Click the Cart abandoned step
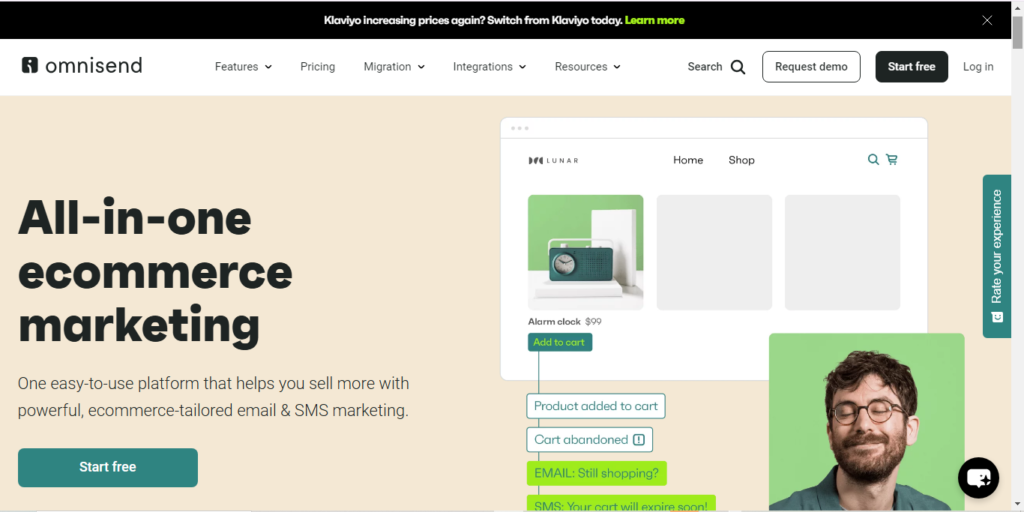The height and width of the screenshot is (512, 1024). coord(589,440)
